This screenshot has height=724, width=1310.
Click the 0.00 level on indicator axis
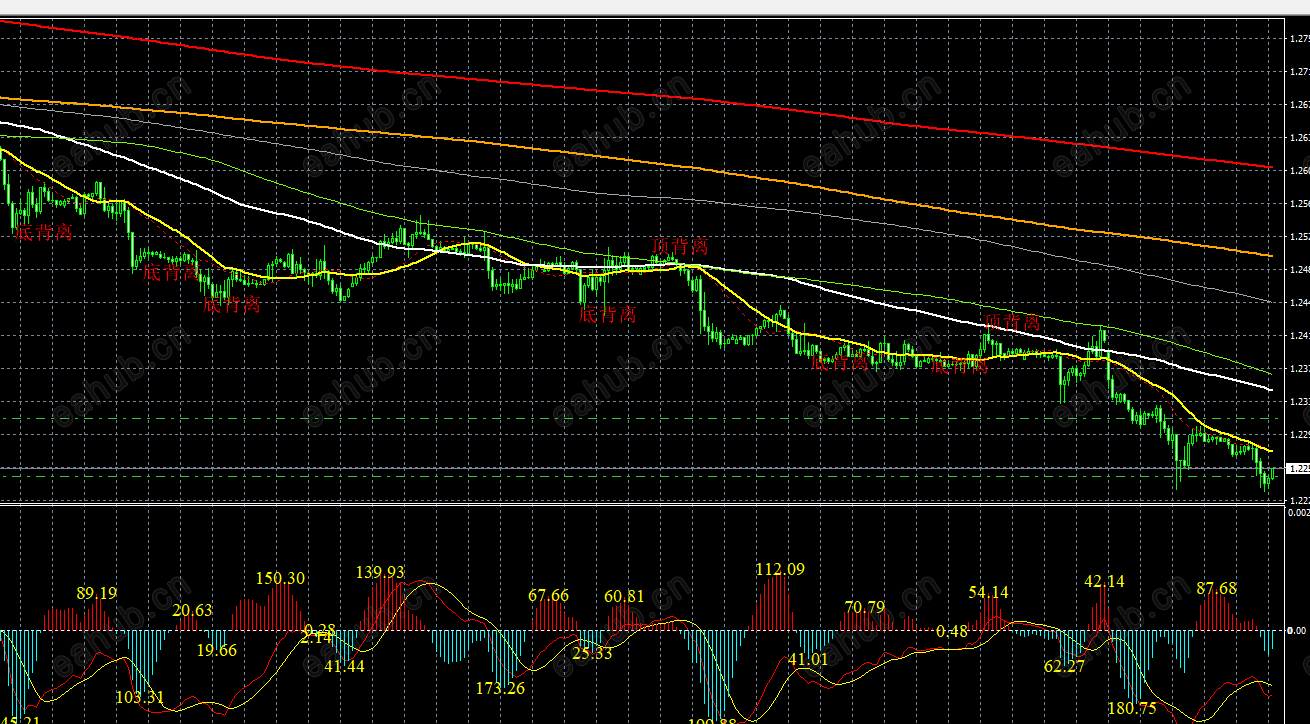point(1297,631)
